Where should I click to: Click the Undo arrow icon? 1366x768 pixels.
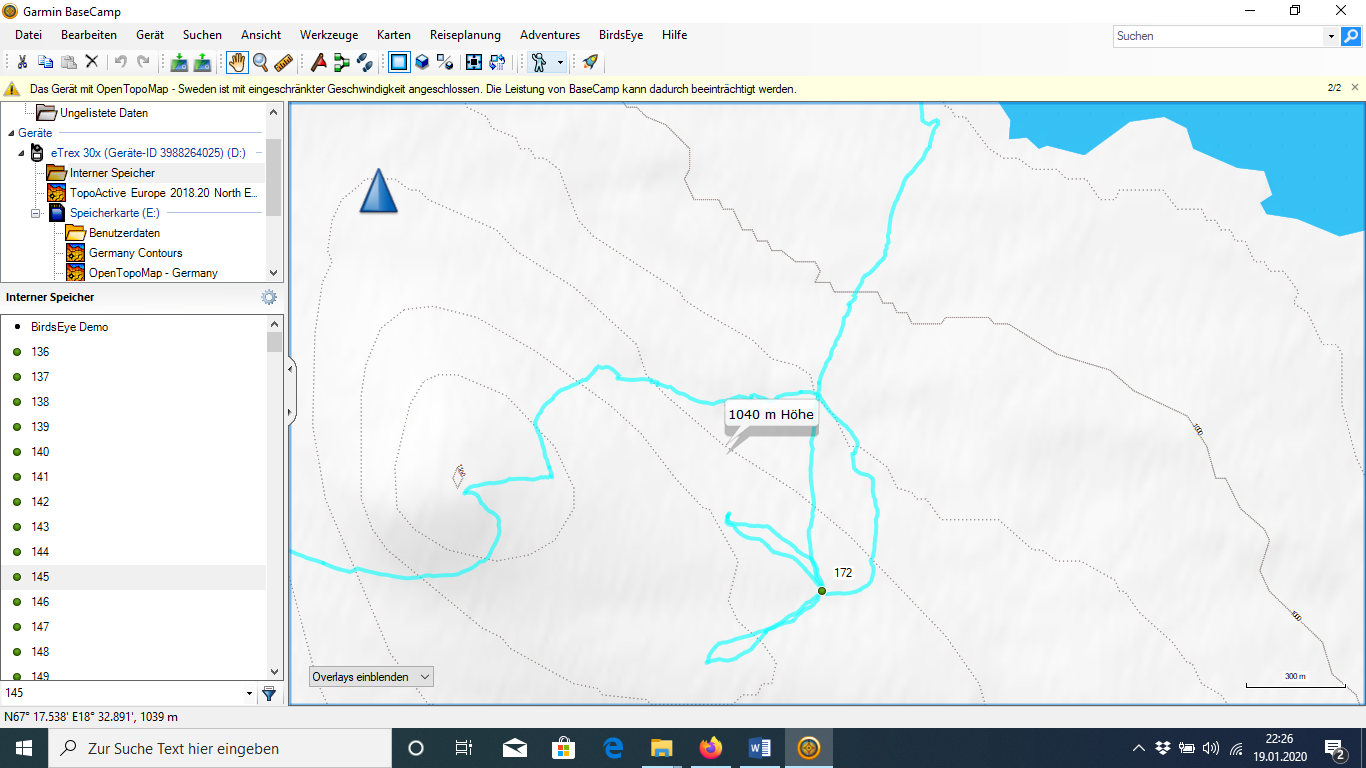click(x=121, y=62)
